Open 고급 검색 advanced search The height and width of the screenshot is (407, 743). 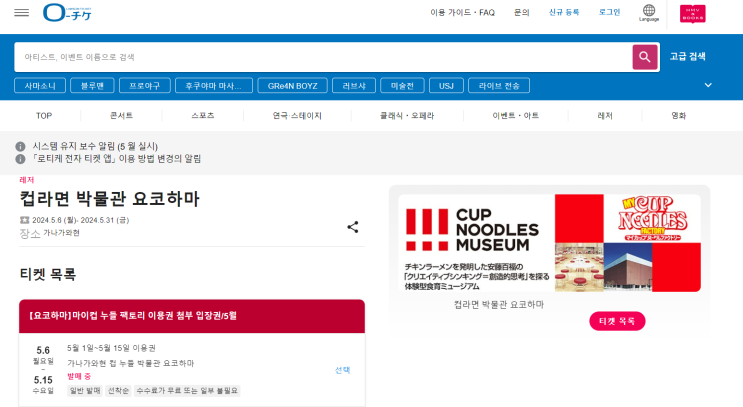[x=688, y=56]
